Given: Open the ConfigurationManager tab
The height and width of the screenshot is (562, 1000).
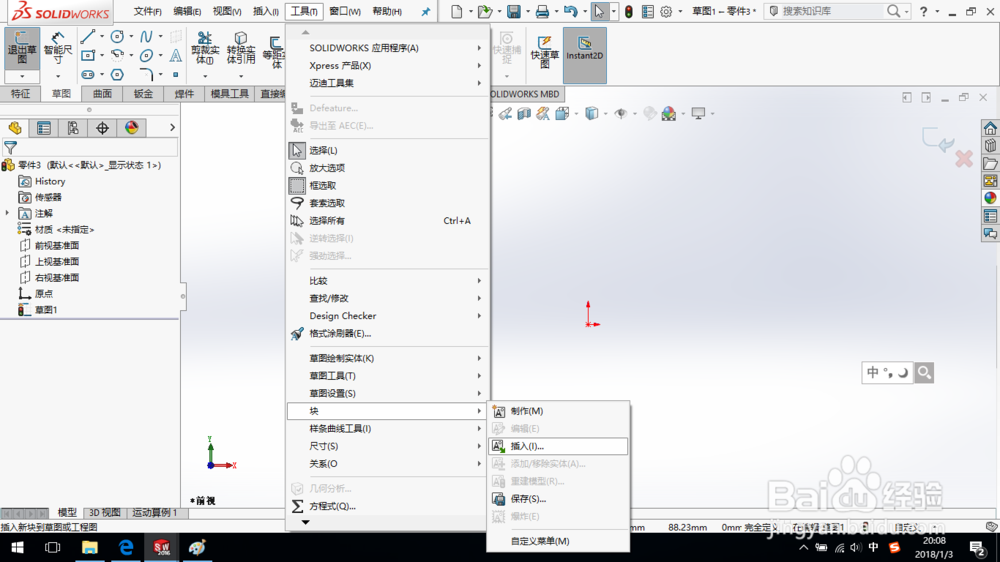Looking at the screenshot, I should click(73, 128).
